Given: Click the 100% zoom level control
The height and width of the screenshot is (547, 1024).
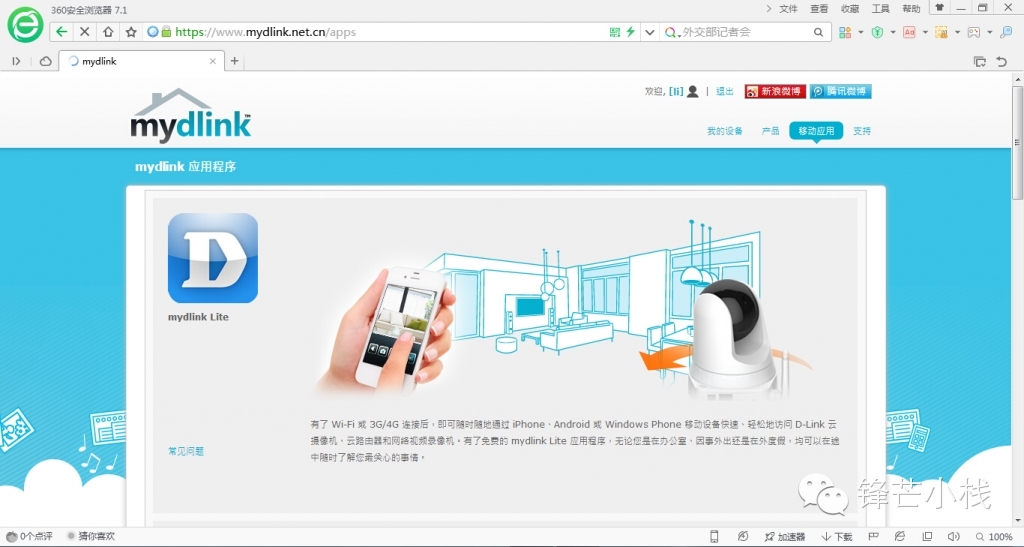Looking at the screenshot, I should coord(995,537).
